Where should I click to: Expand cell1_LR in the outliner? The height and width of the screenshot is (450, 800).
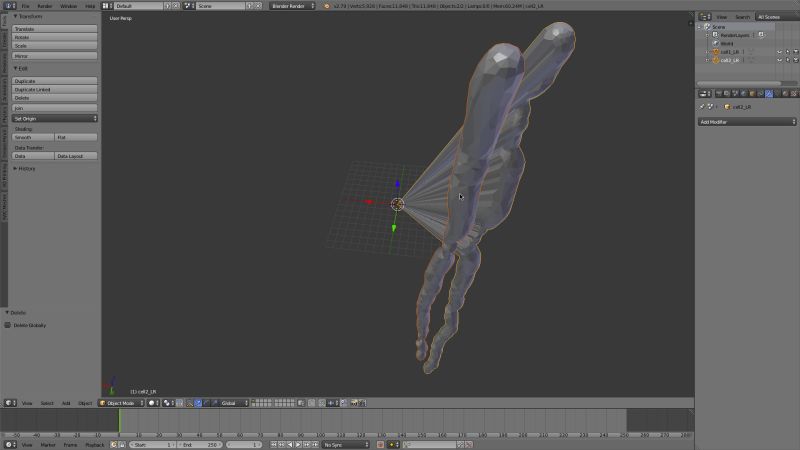708,52
